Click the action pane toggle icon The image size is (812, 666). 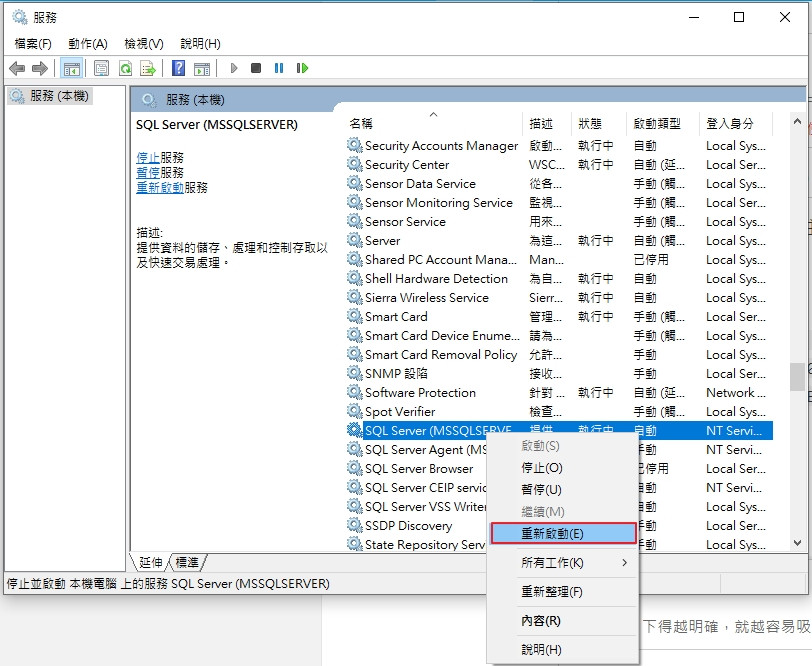point(202,68)
